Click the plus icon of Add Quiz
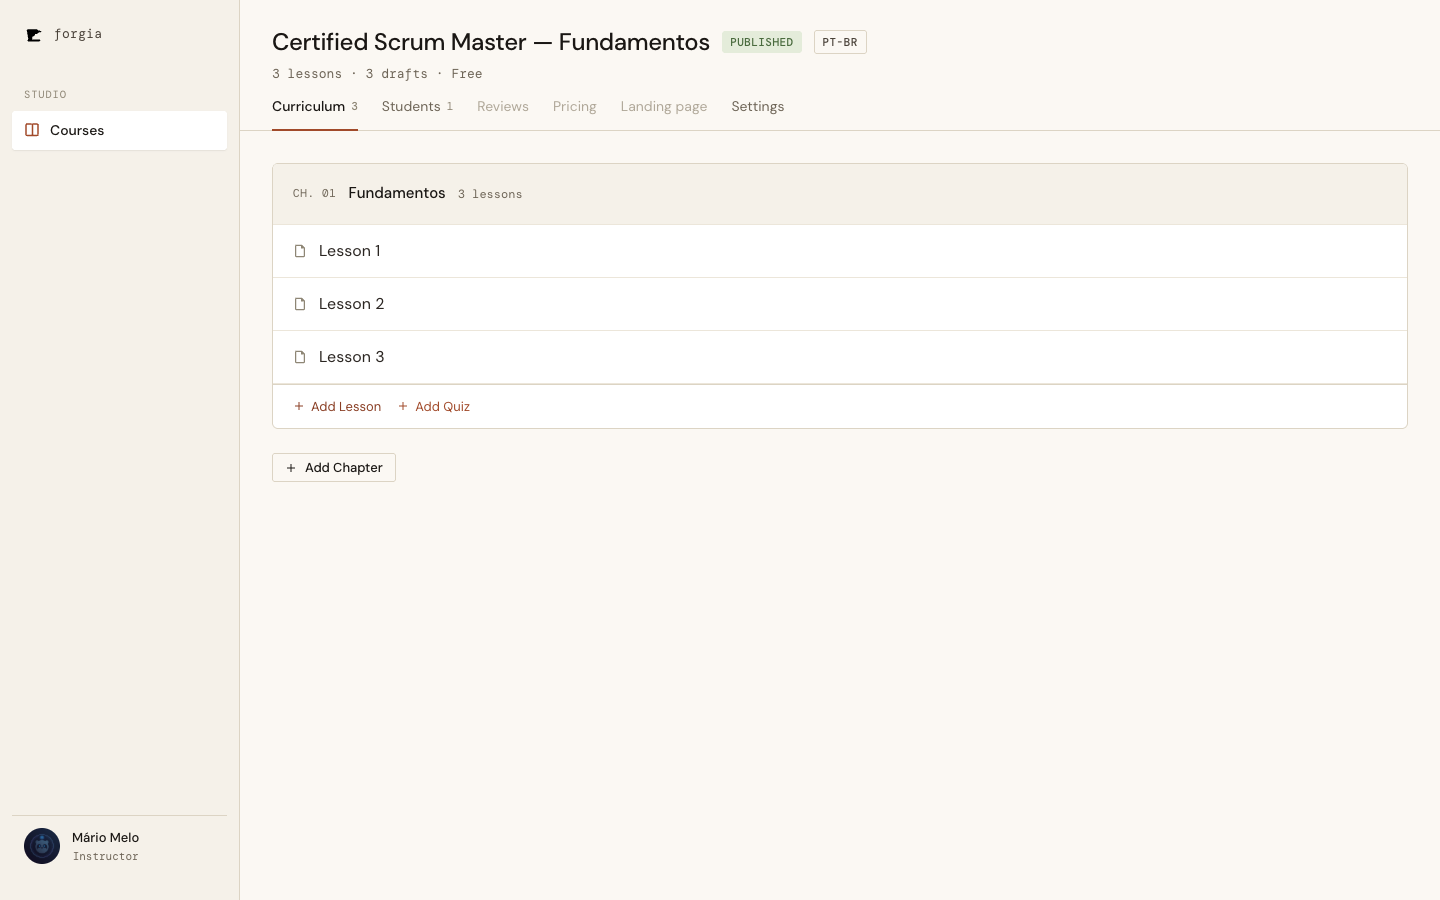 403,406
